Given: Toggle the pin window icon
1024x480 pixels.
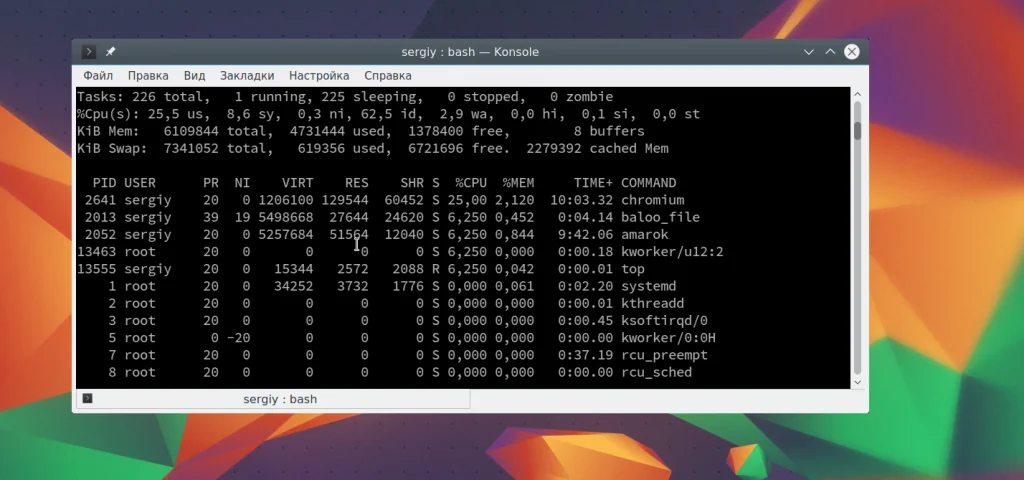Looking at the screenshot, I should click(x=110, y=52).
